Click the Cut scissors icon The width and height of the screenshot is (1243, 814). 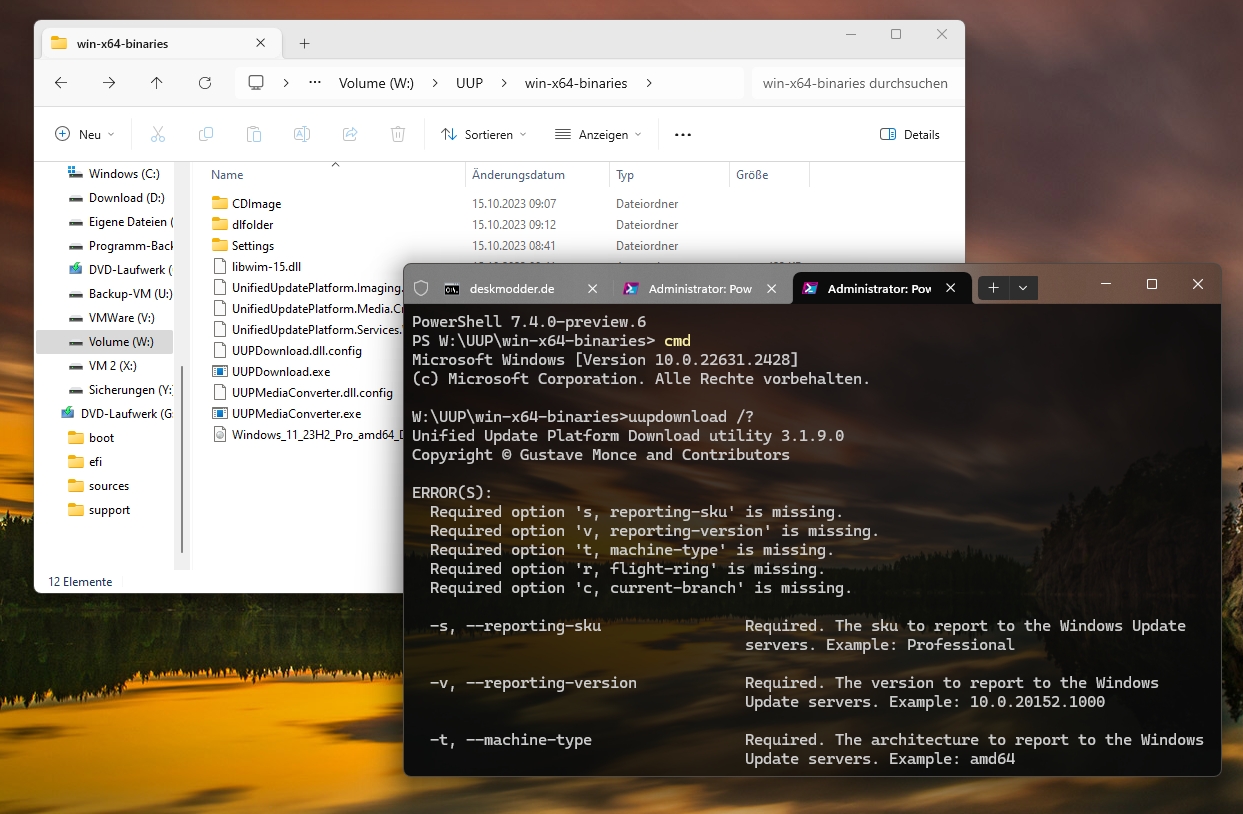pos(158,134)
